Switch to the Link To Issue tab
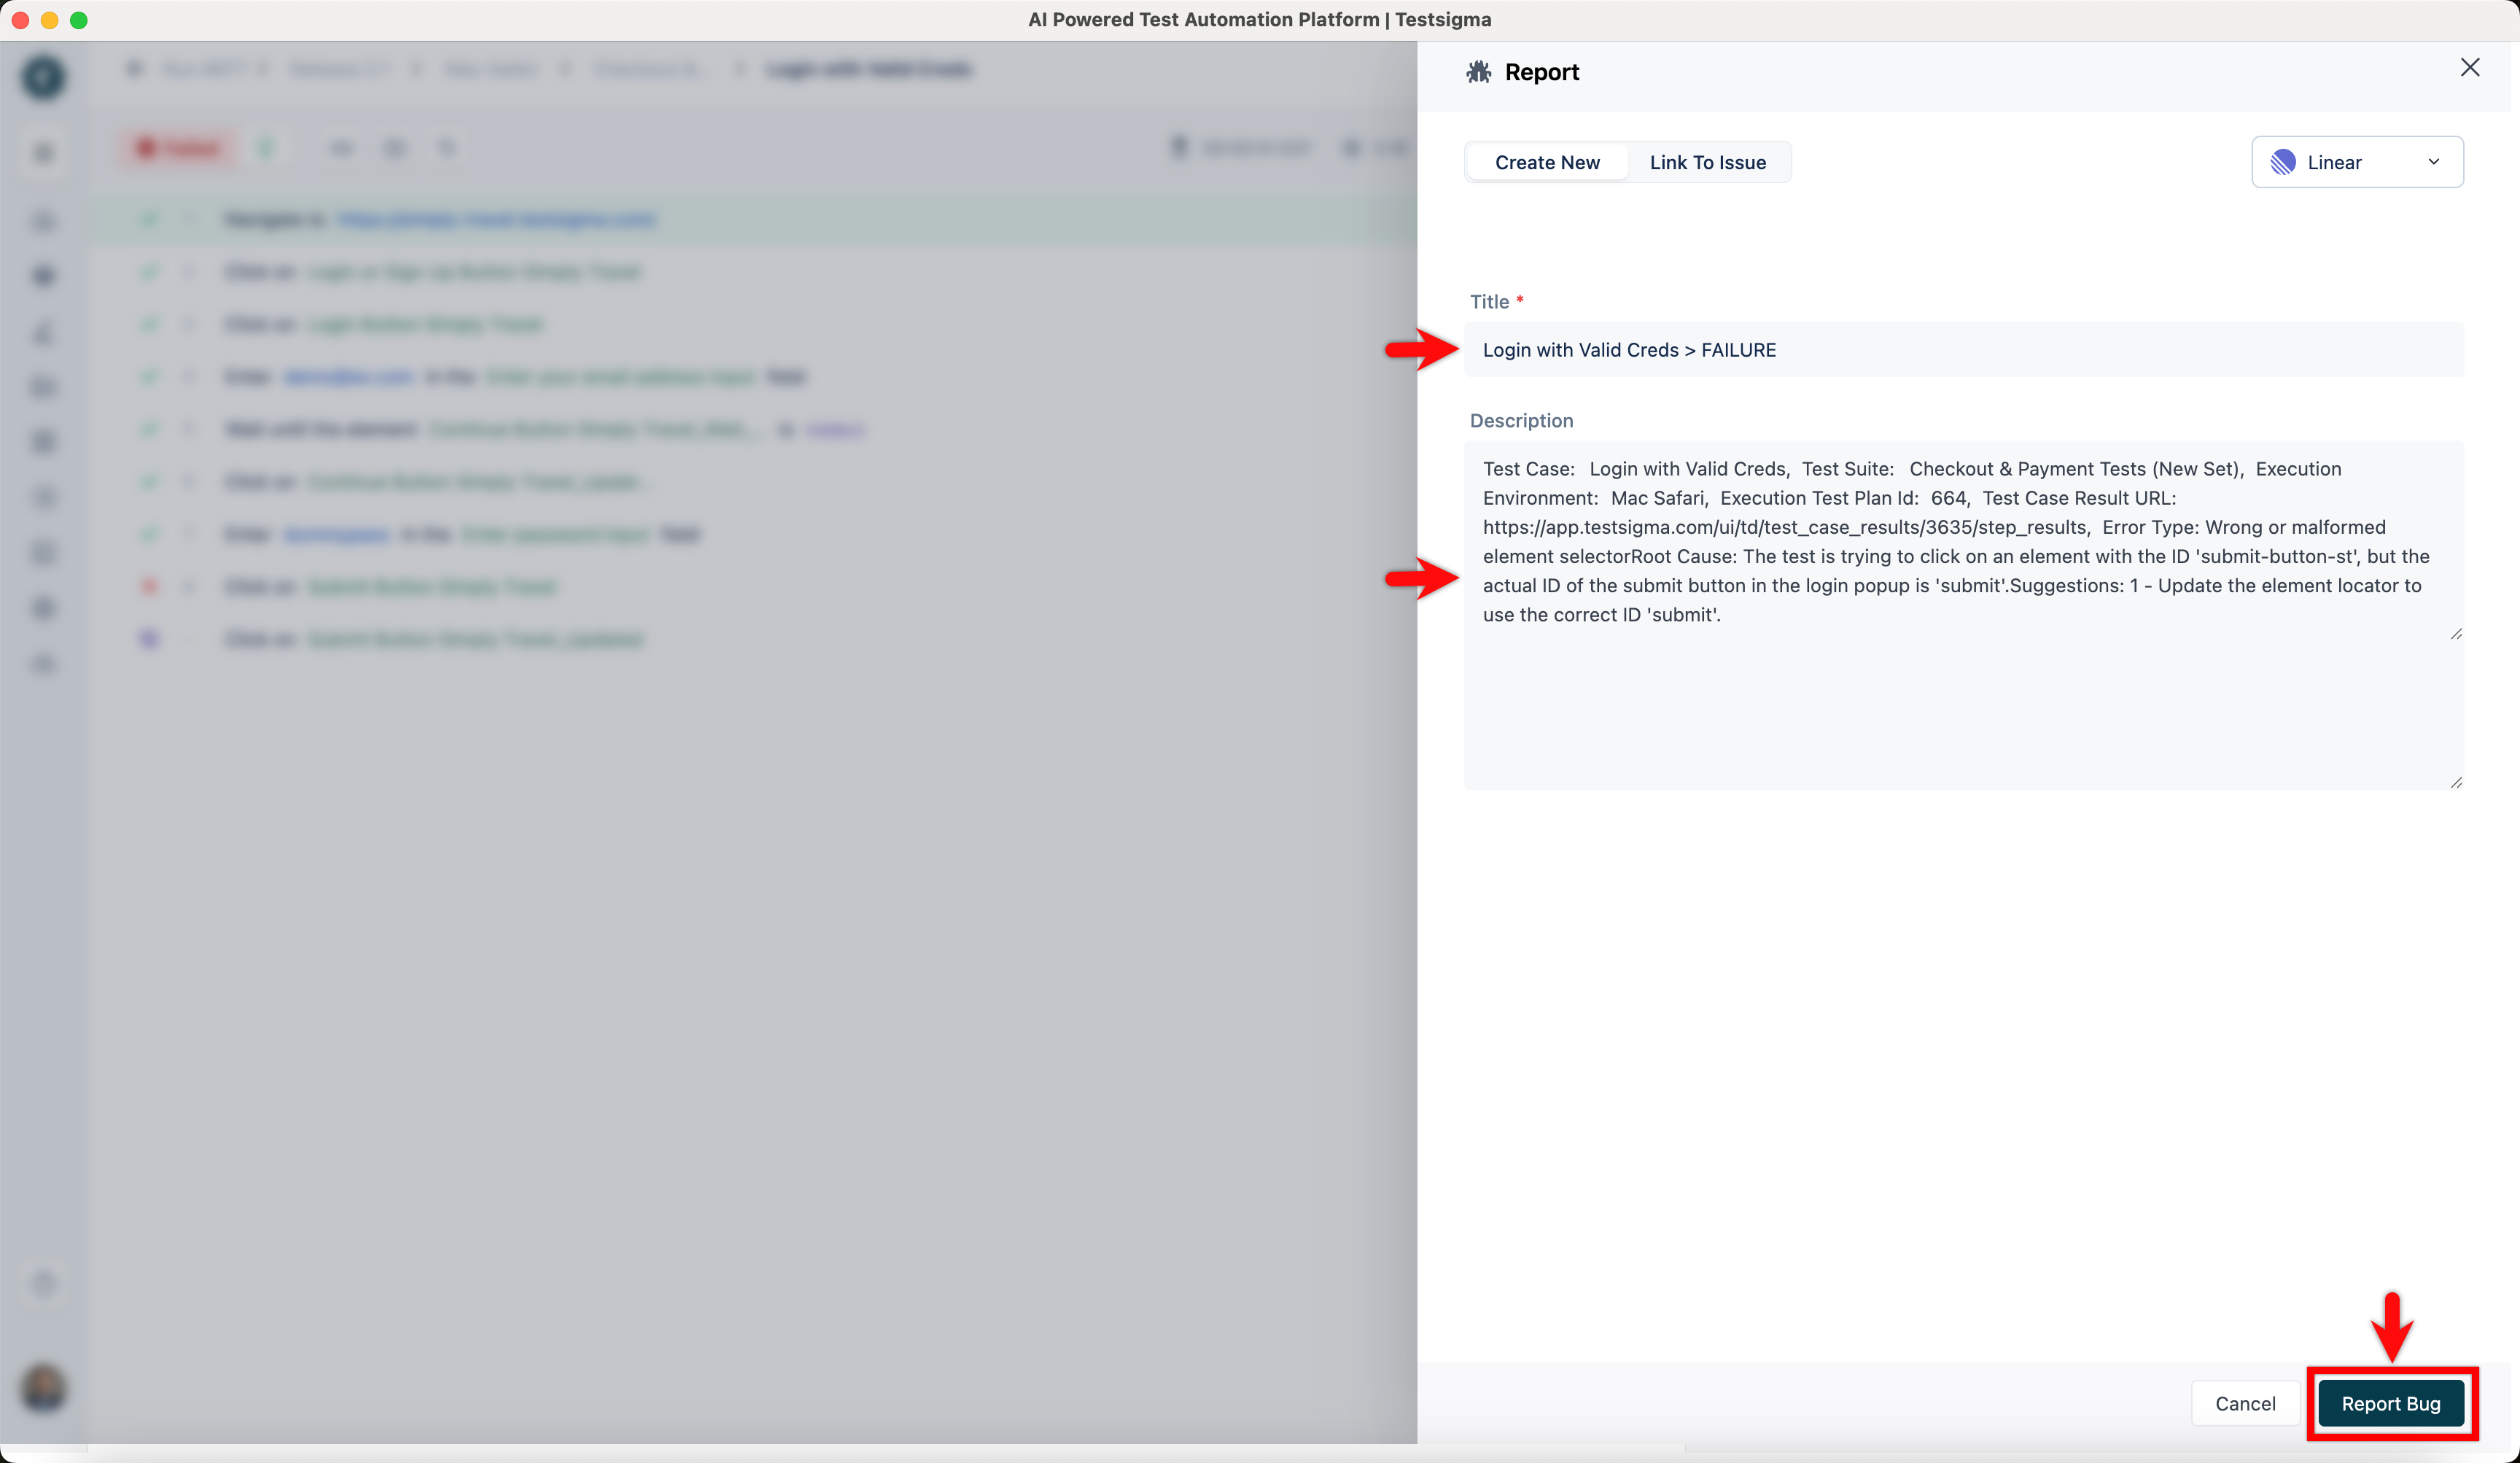2520x1463 pixels. [1707, 162]
